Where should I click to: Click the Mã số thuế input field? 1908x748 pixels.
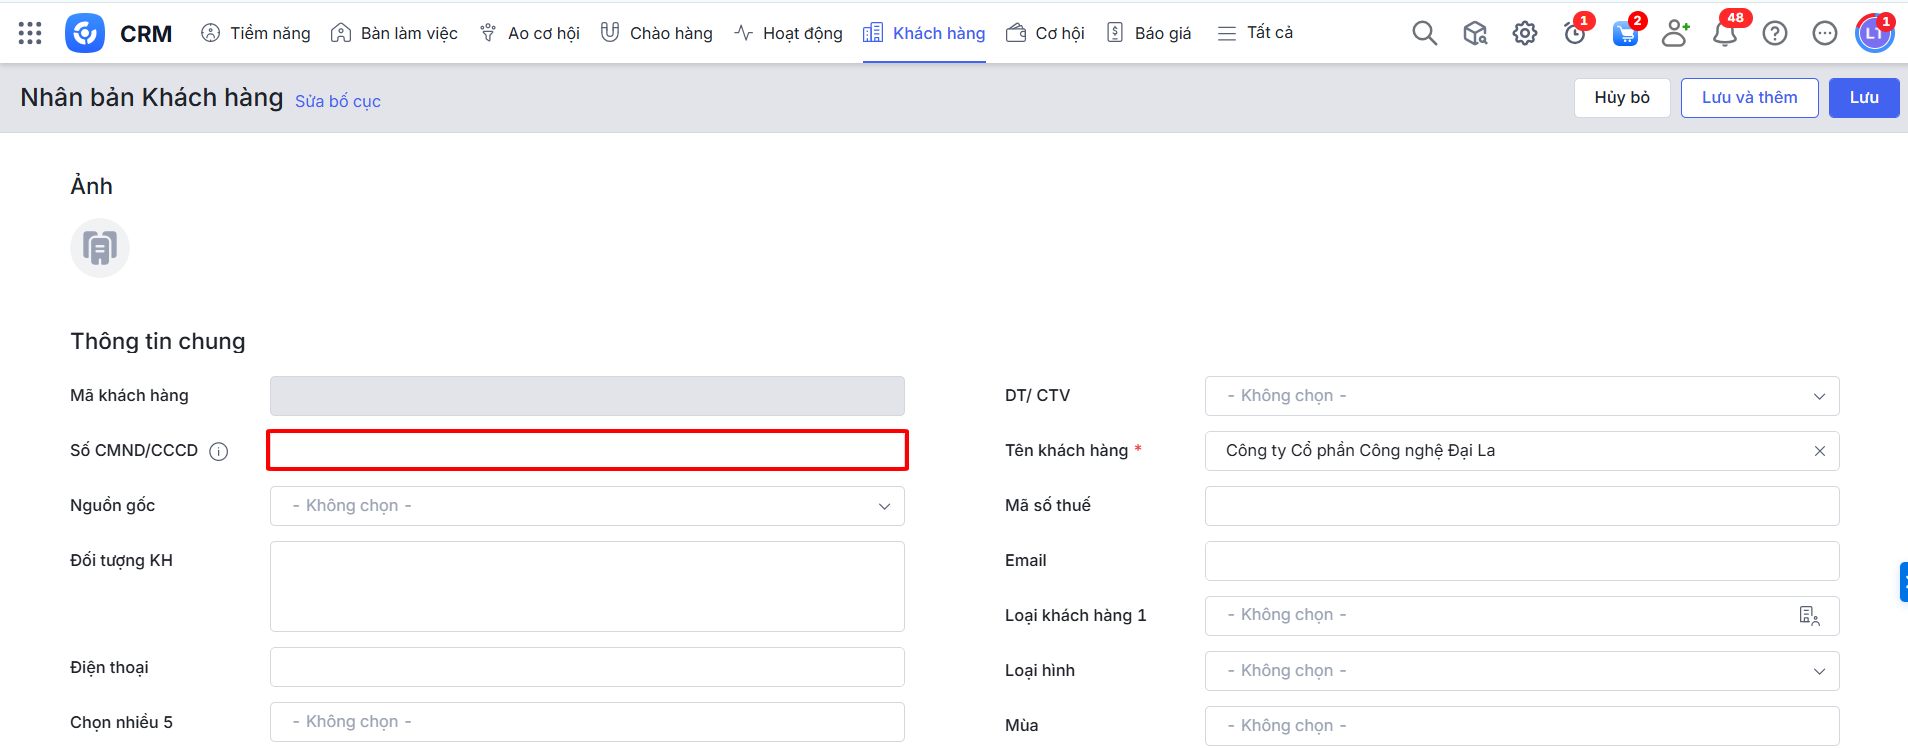[1521, 506]
